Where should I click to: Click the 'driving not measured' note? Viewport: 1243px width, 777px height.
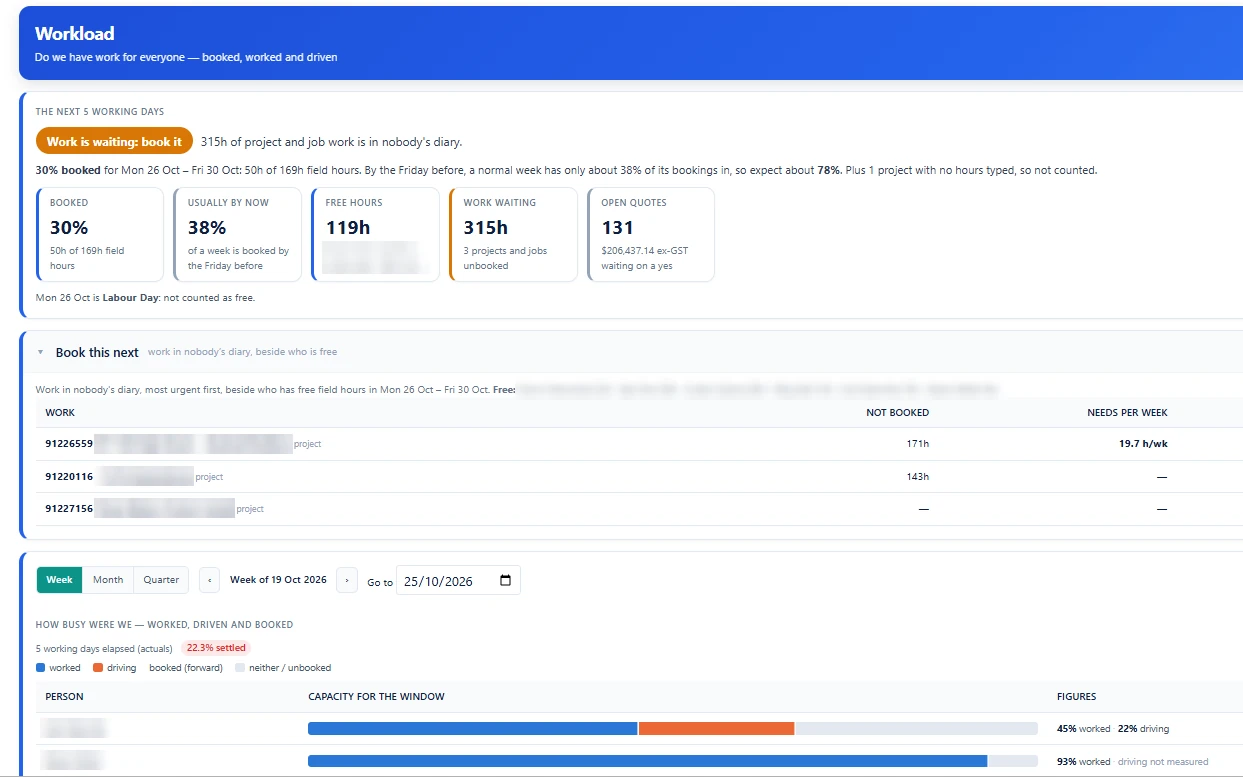[1163, 761]
